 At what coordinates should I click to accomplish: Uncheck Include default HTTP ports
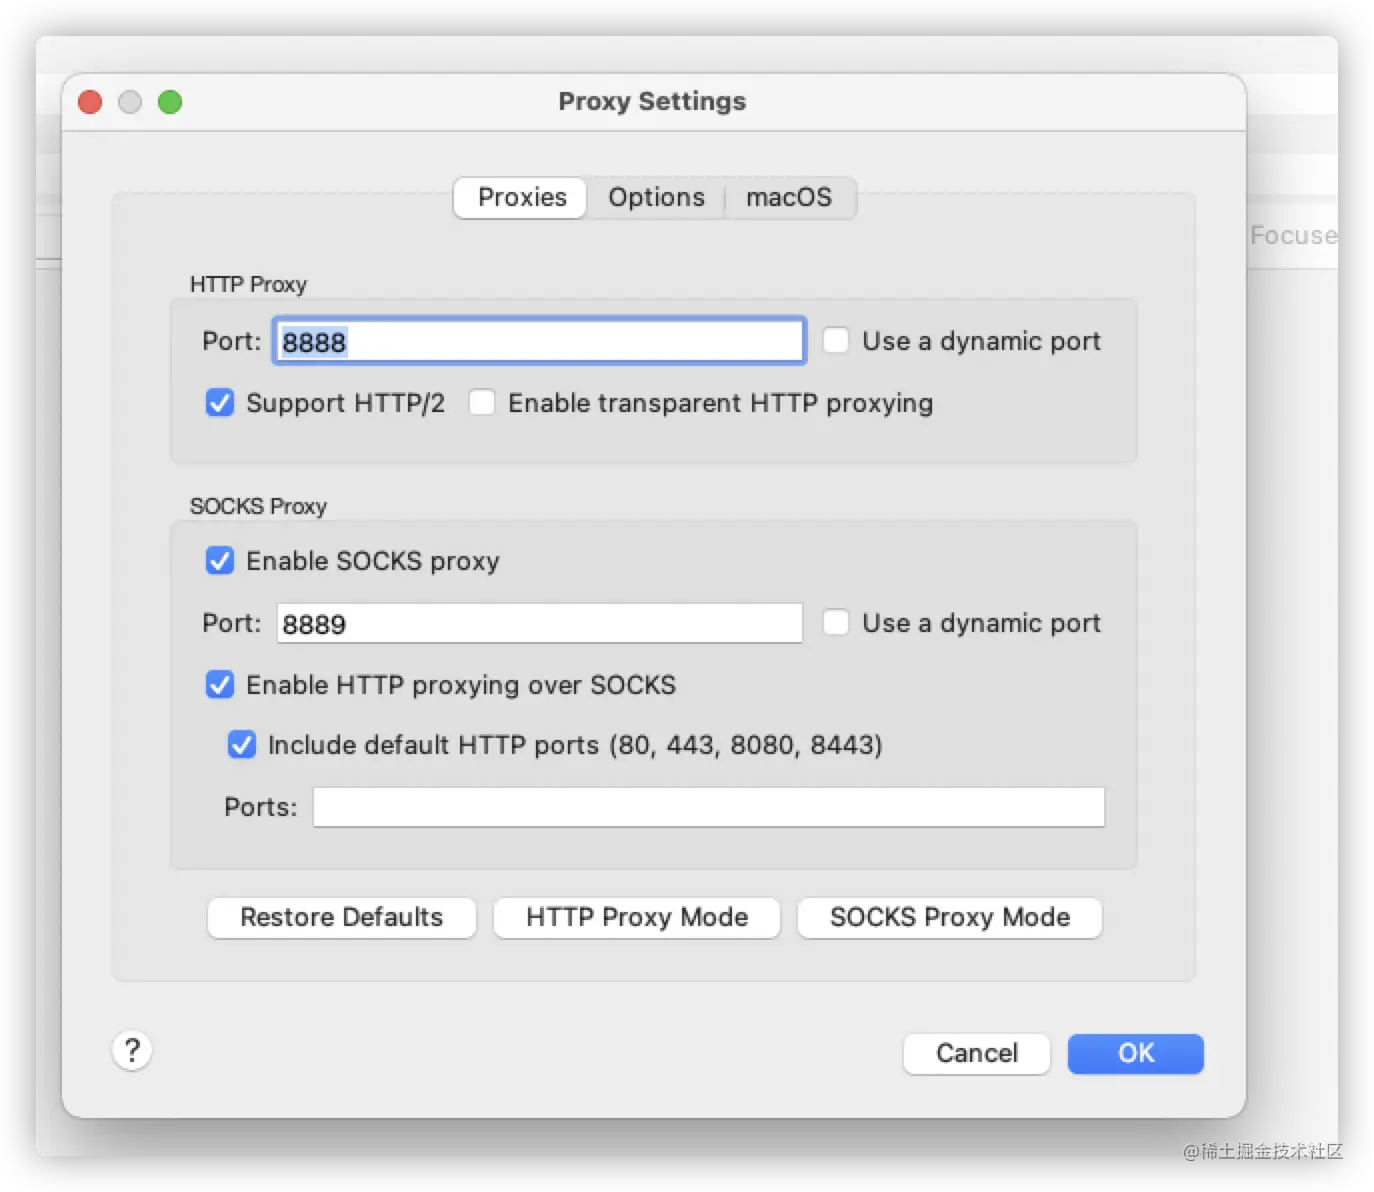click(242, 745)
